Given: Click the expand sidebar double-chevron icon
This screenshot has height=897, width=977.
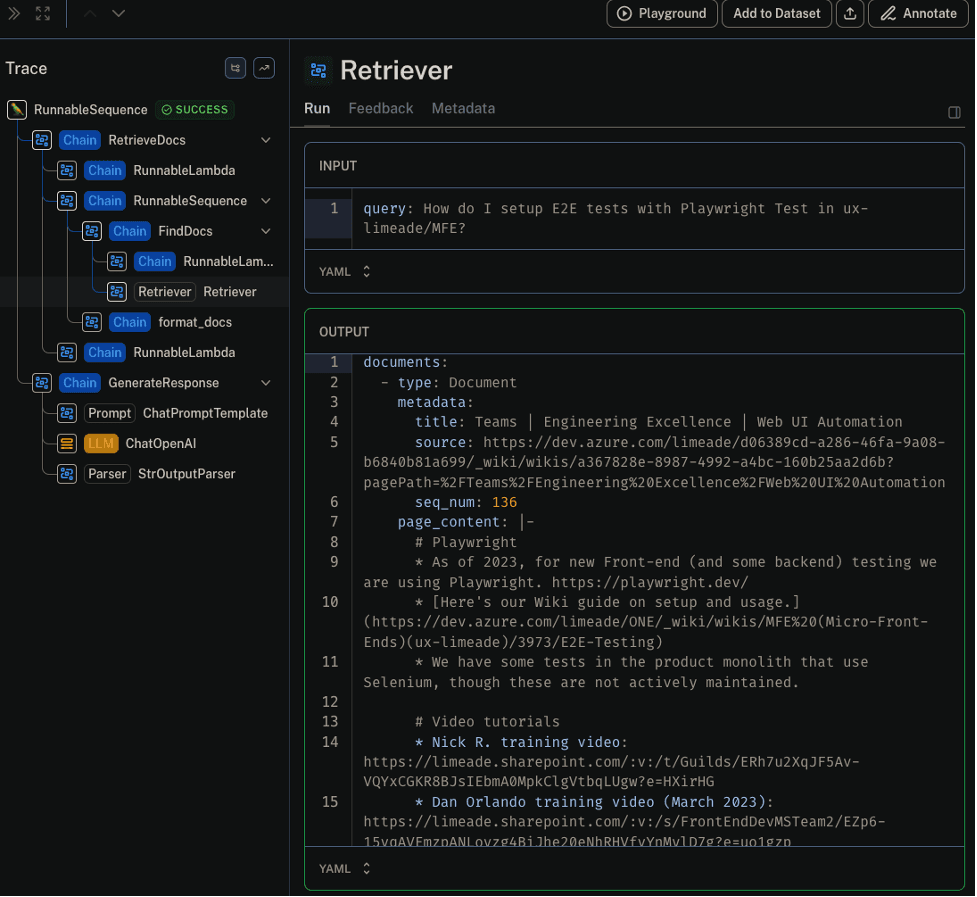Looking at the screenshot, I should click(x=14, y=14).
